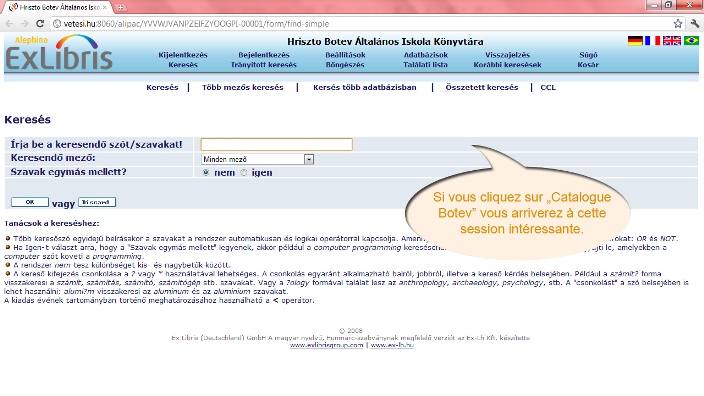Image resolution: width=704 pixels, height=396 pixels.
Task: Open Visszajelzés in the header menu
Action: [x=507, y=55]
